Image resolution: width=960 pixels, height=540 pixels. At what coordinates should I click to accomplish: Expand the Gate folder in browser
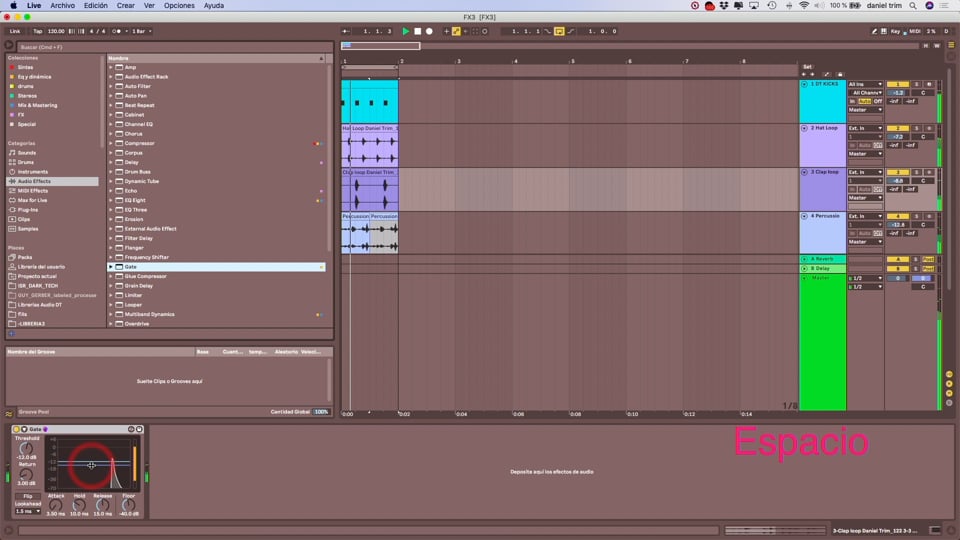click(111, 267)
